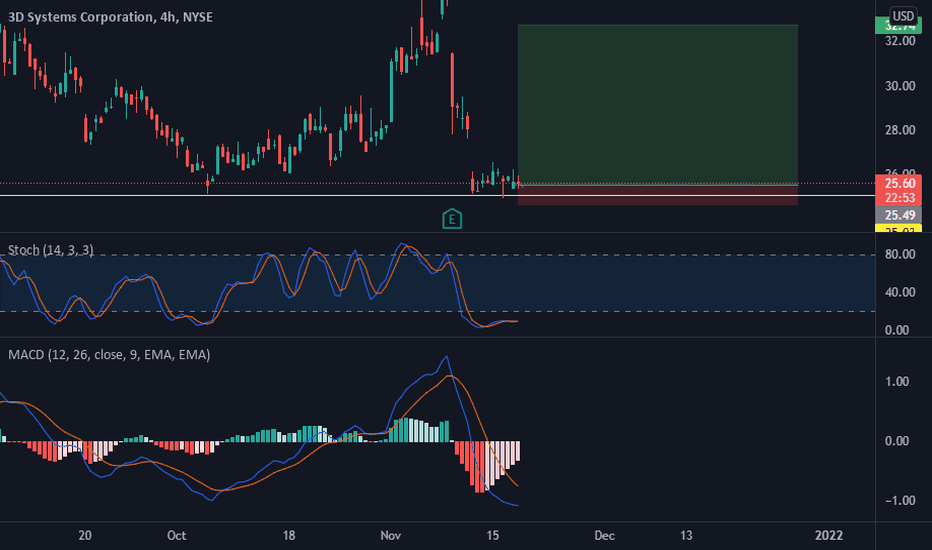This screenshot has width=932, height=550.
Task: Click the '18' date label on time axis
Action: click(x=289, y=536)
